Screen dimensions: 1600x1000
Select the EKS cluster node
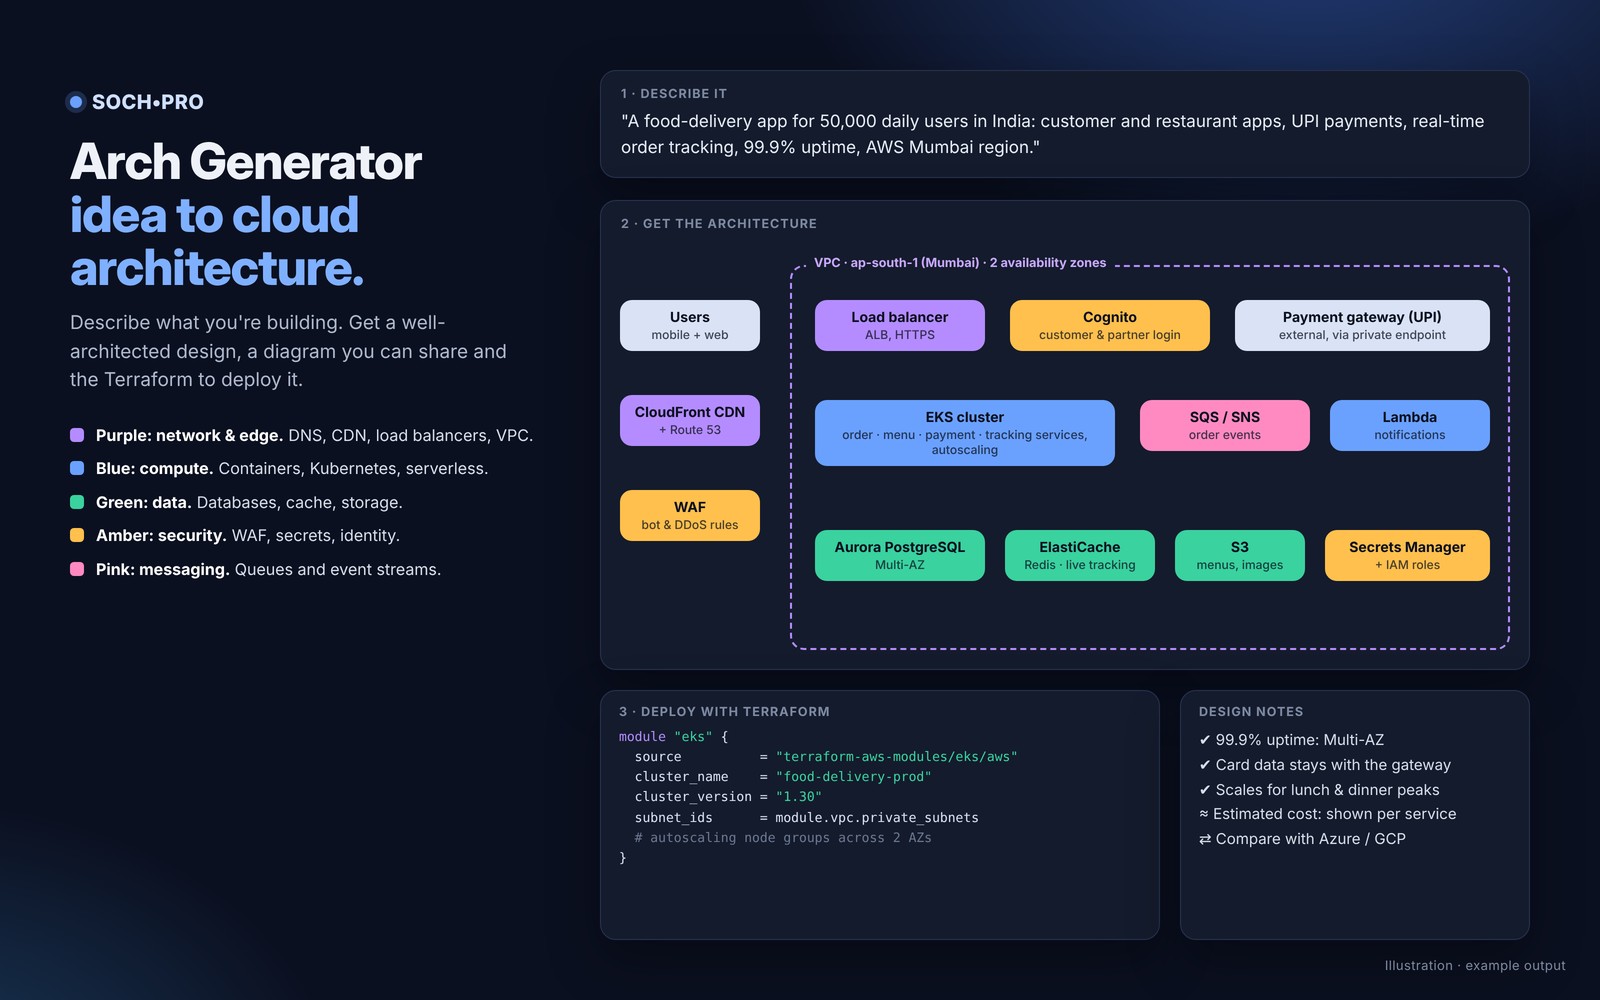pyautogui.click(x=965, y=433)
